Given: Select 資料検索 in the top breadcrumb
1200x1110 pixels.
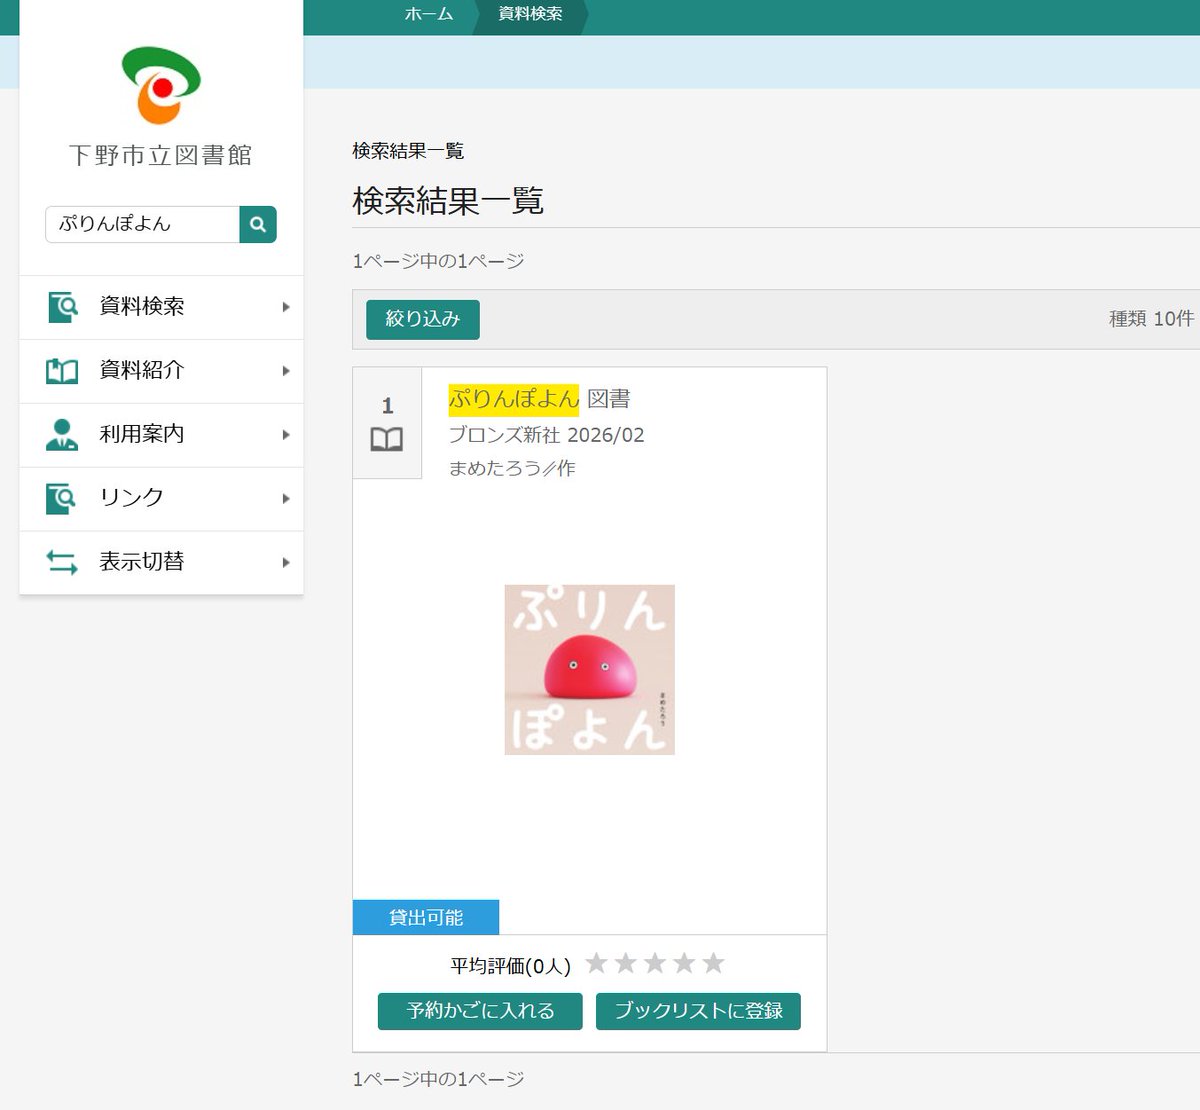Looking at the screenshot, I should [530, 14].
